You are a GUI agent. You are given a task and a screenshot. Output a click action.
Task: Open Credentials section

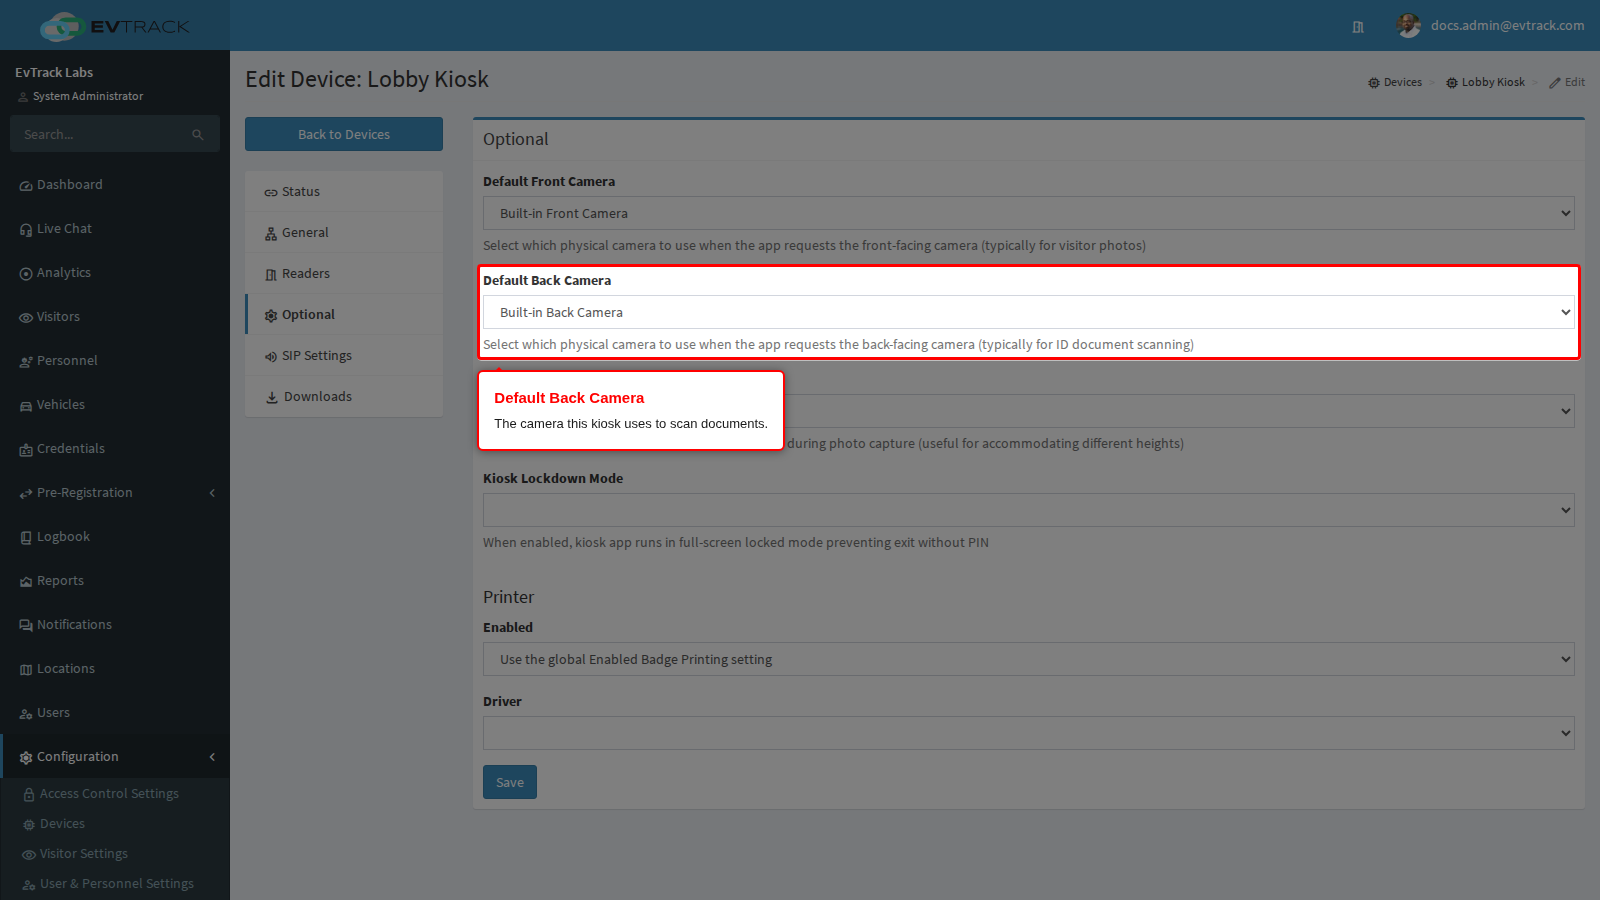[x=115, y=449]
